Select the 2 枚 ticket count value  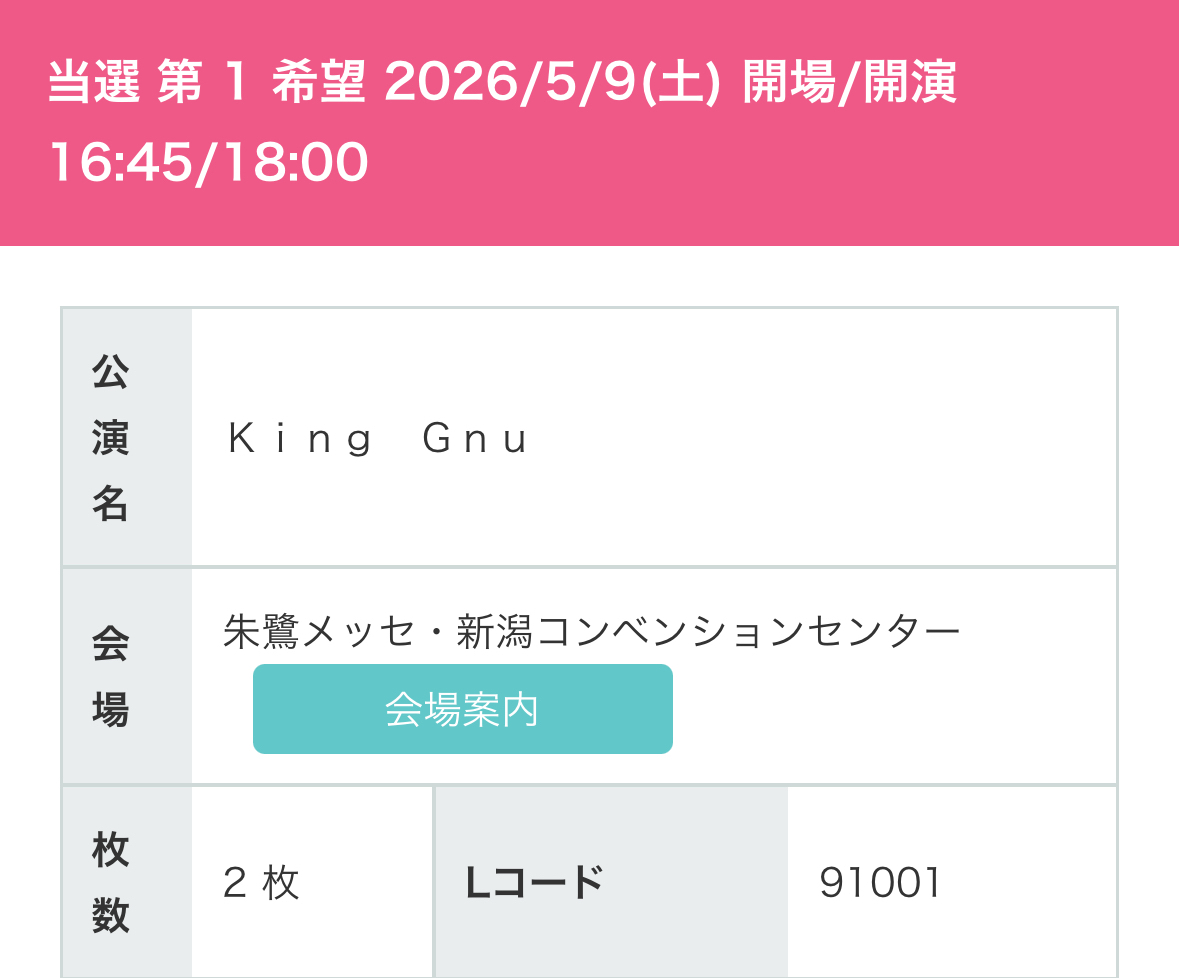pyautogui.click(x=261, y=883)
